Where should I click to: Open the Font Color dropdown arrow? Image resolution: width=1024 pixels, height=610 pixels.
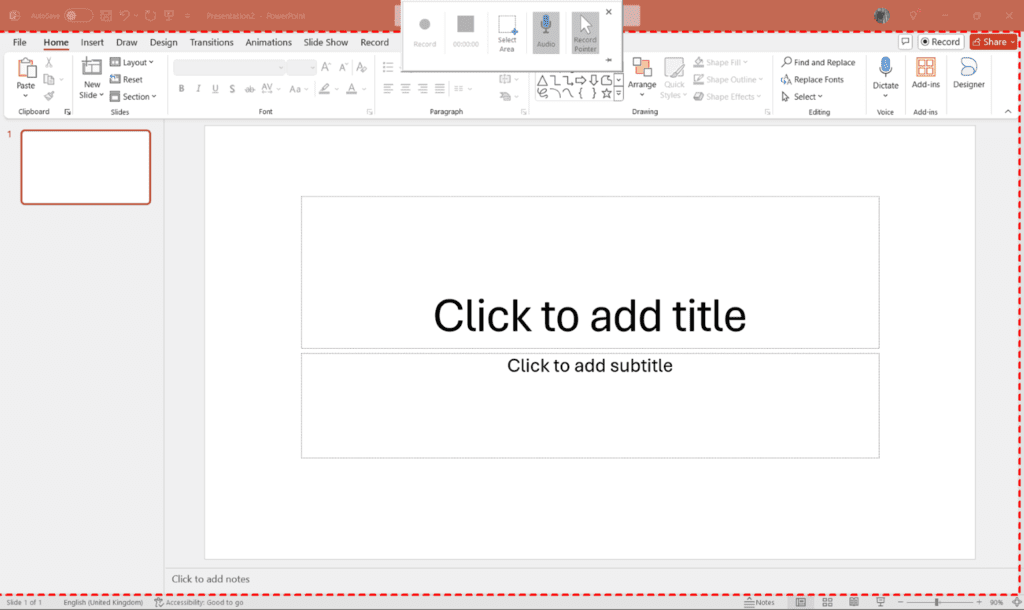(362, 89)
